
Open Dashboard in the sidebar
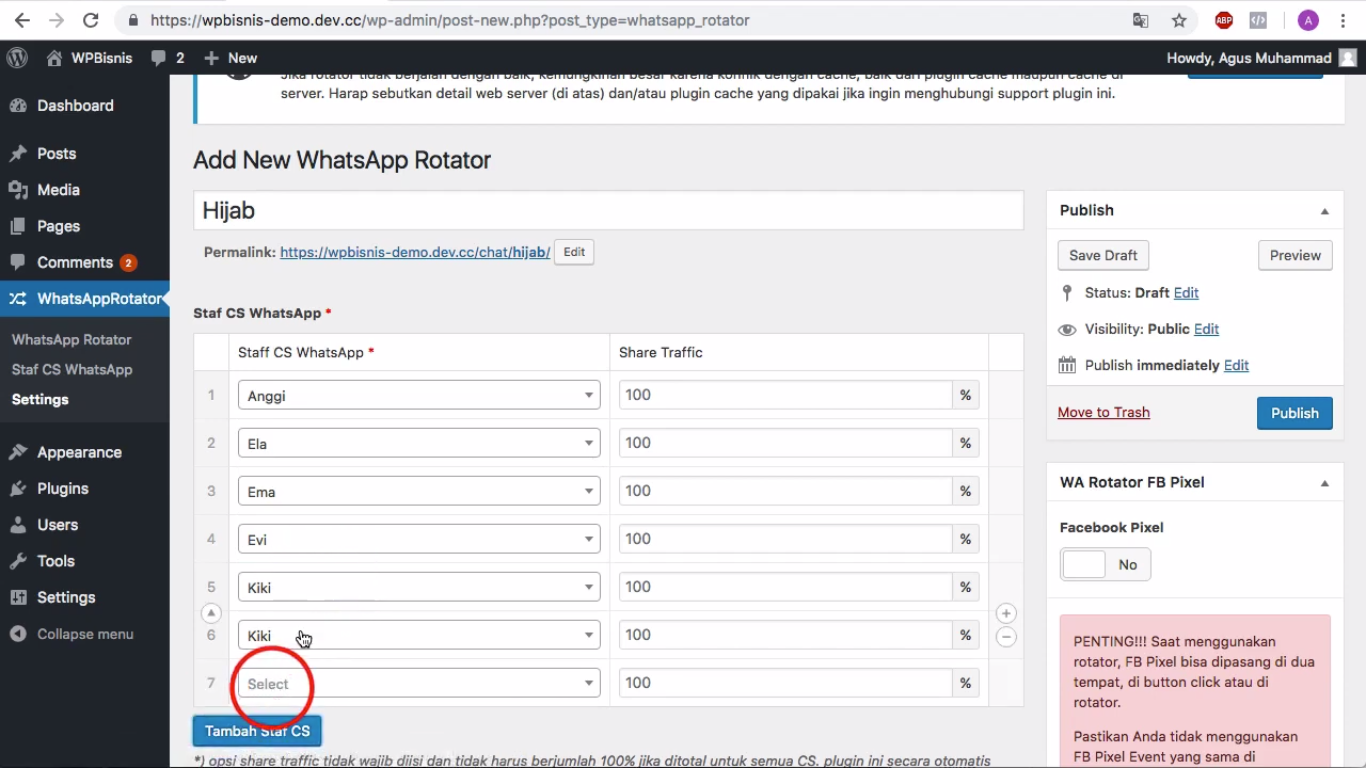(x=75, y=105)
